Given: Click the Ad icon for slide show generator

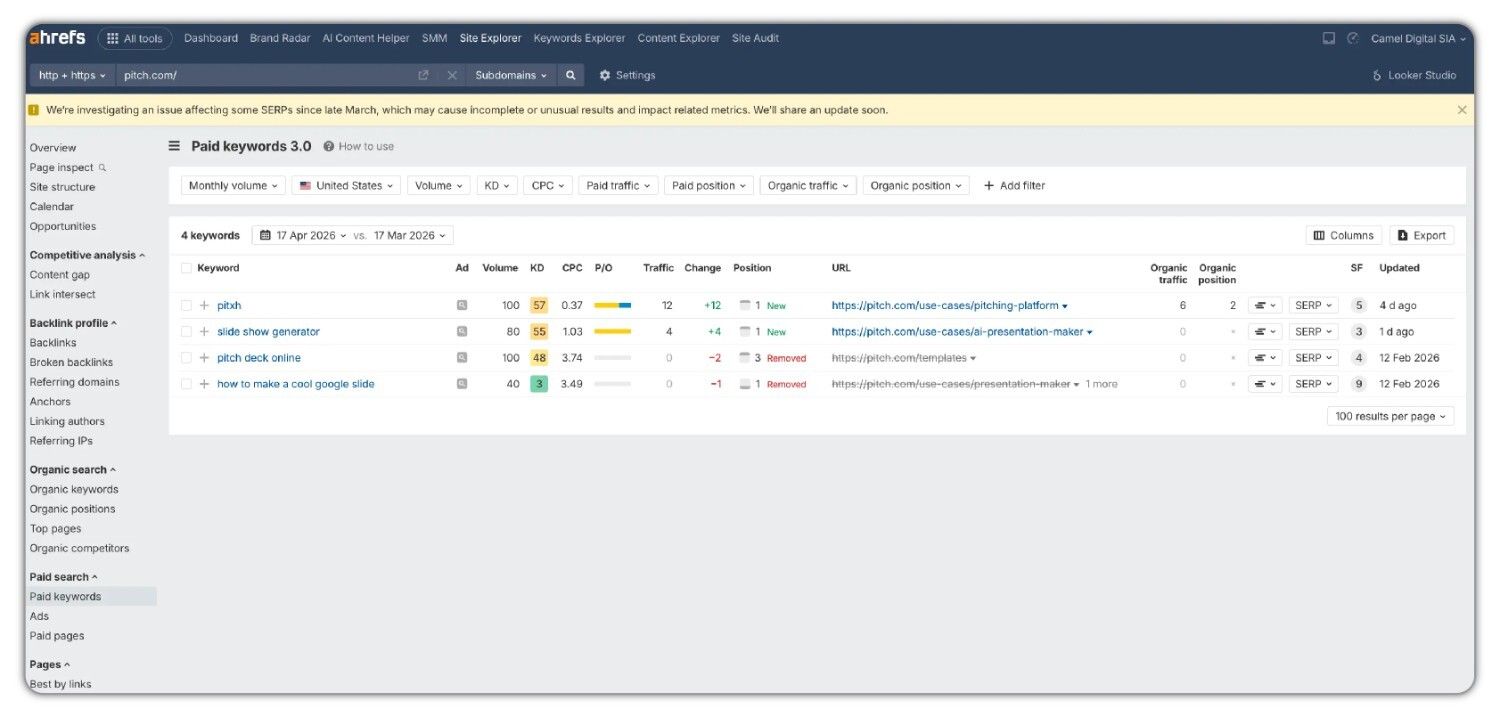Looking at the screenshot, I should 462,331.
